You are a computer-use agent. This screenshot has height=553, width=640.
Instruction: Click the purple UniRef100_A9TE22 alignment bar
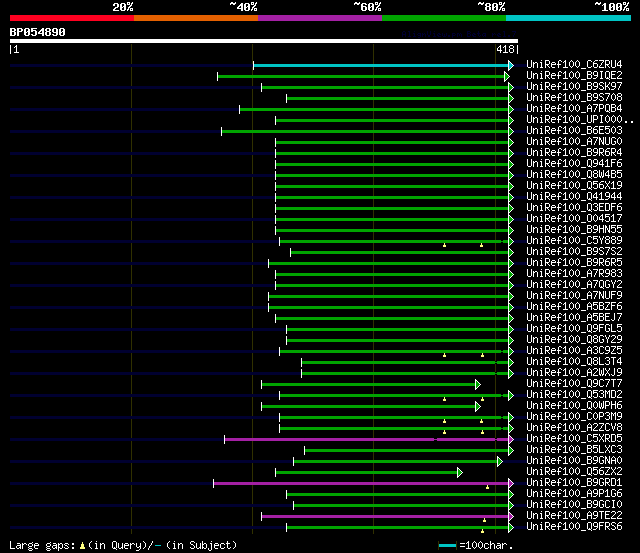click(x=385, y=517)
